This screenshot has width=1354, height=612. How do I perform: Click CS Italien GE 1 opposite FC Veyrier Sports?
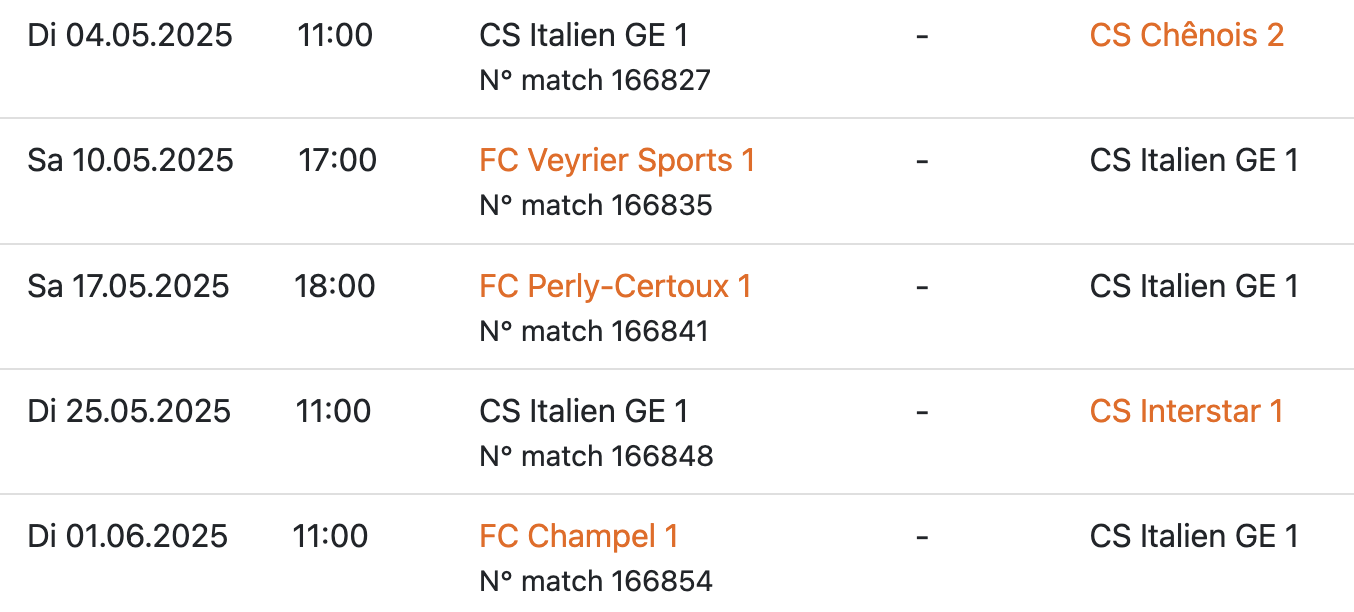pyautogui.click(x=1194, y=161)
